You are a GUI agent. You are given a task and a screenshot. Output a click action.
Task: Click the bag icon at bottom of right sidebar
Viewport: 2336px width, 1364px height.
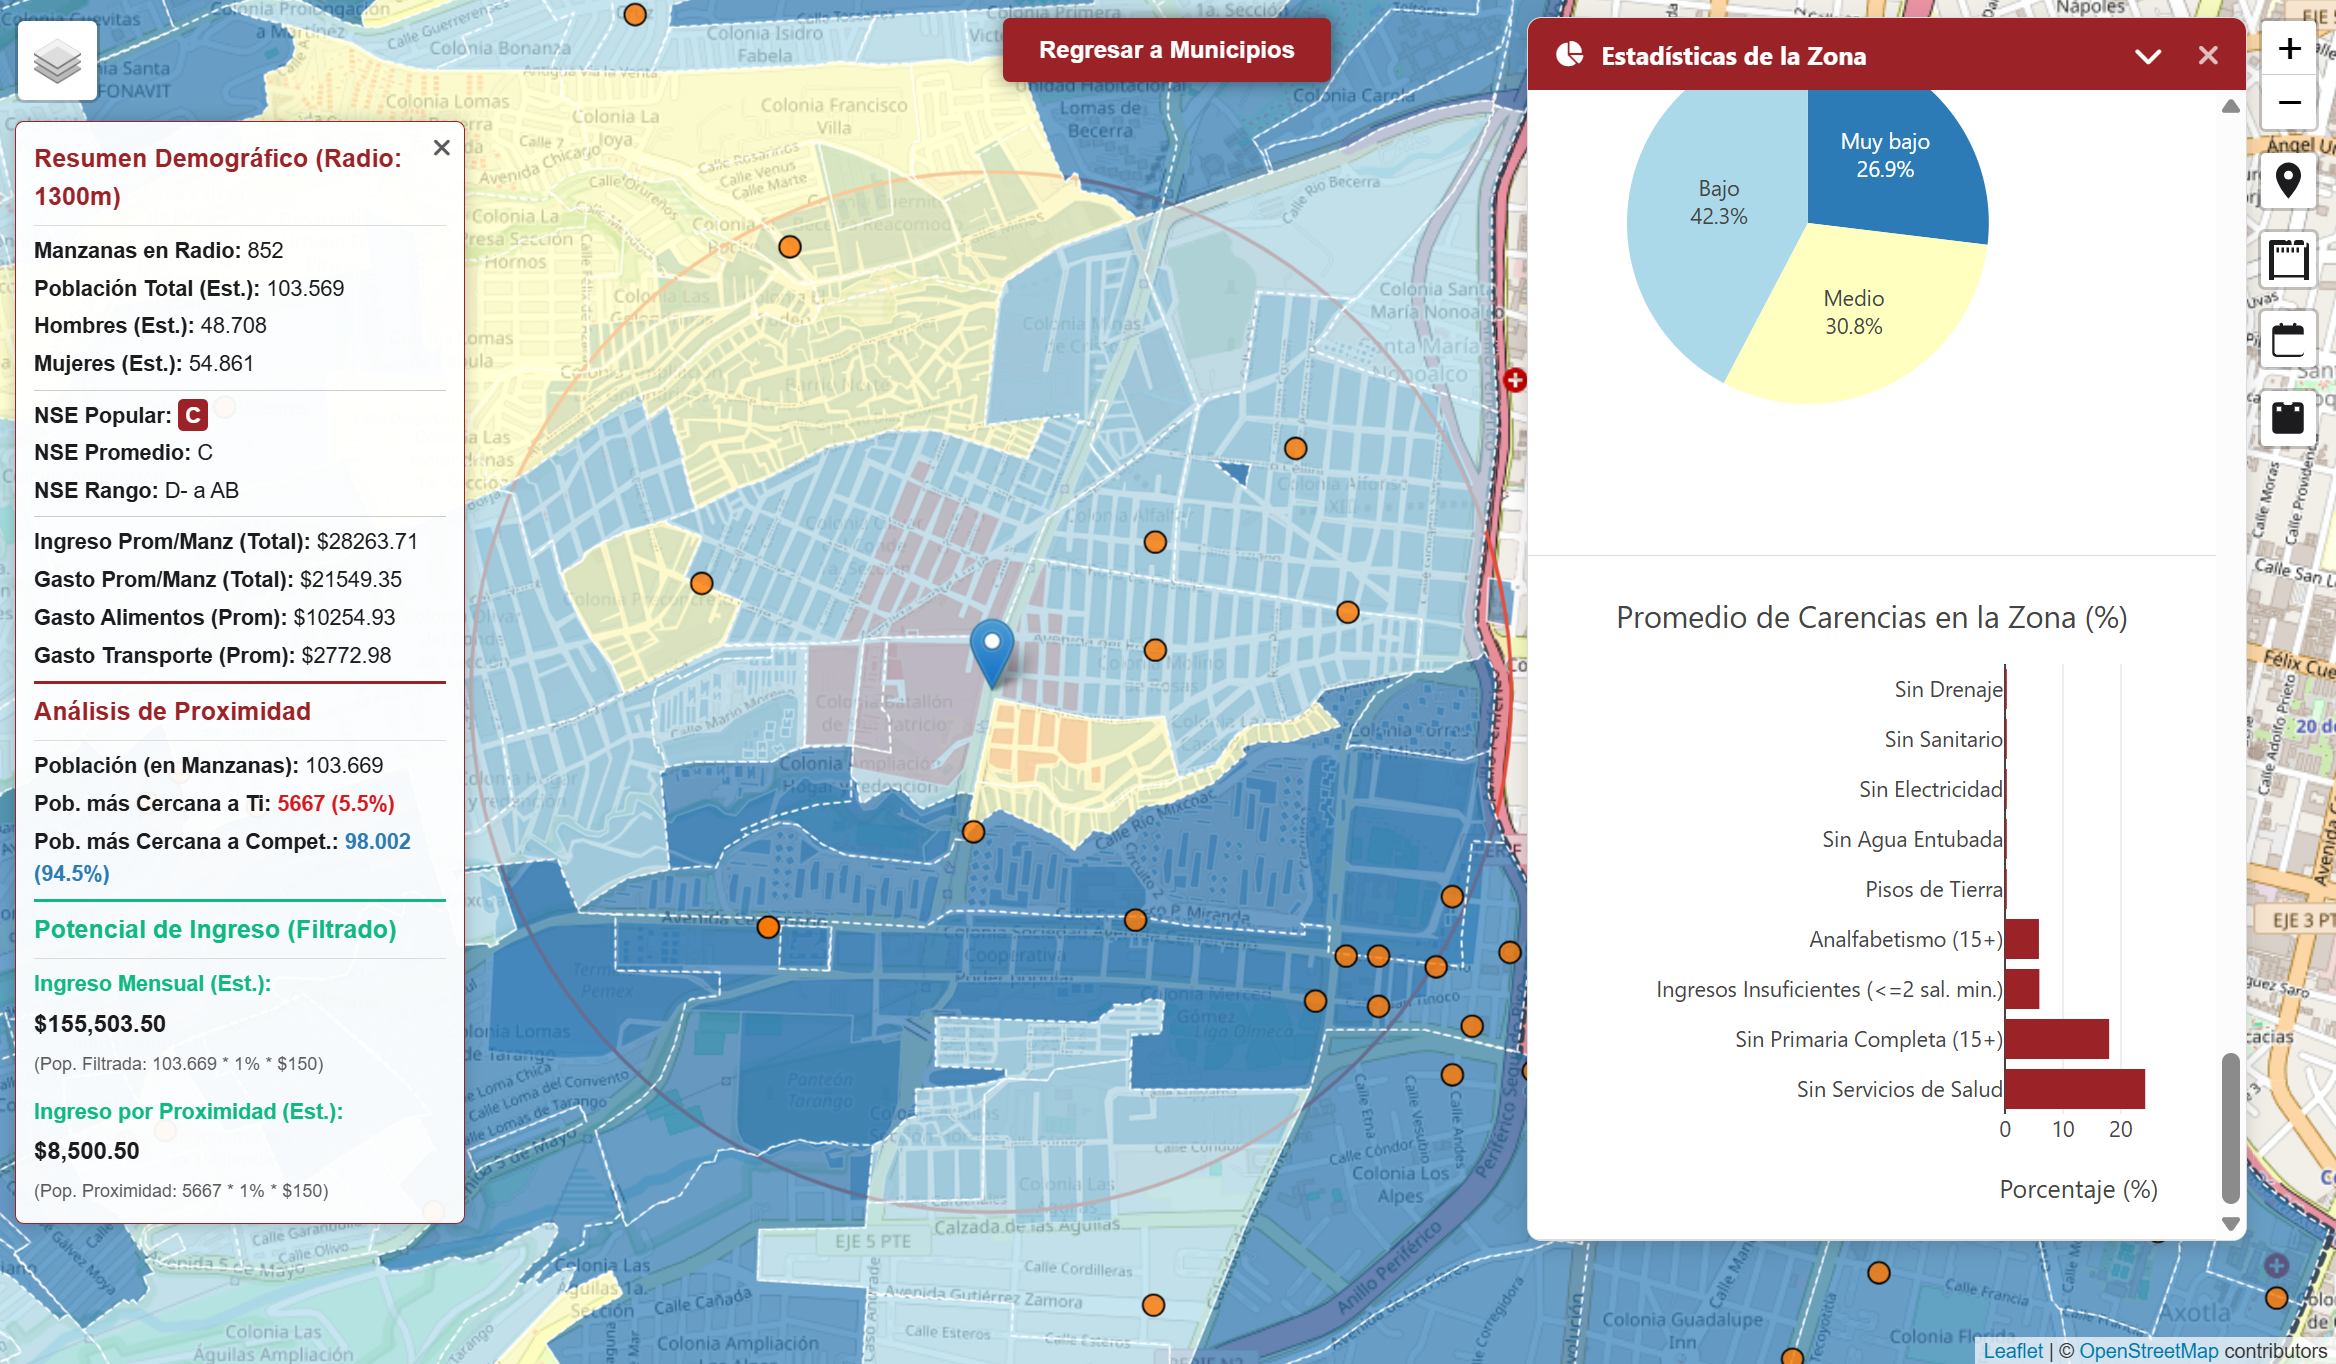[x=2289, y=418]
